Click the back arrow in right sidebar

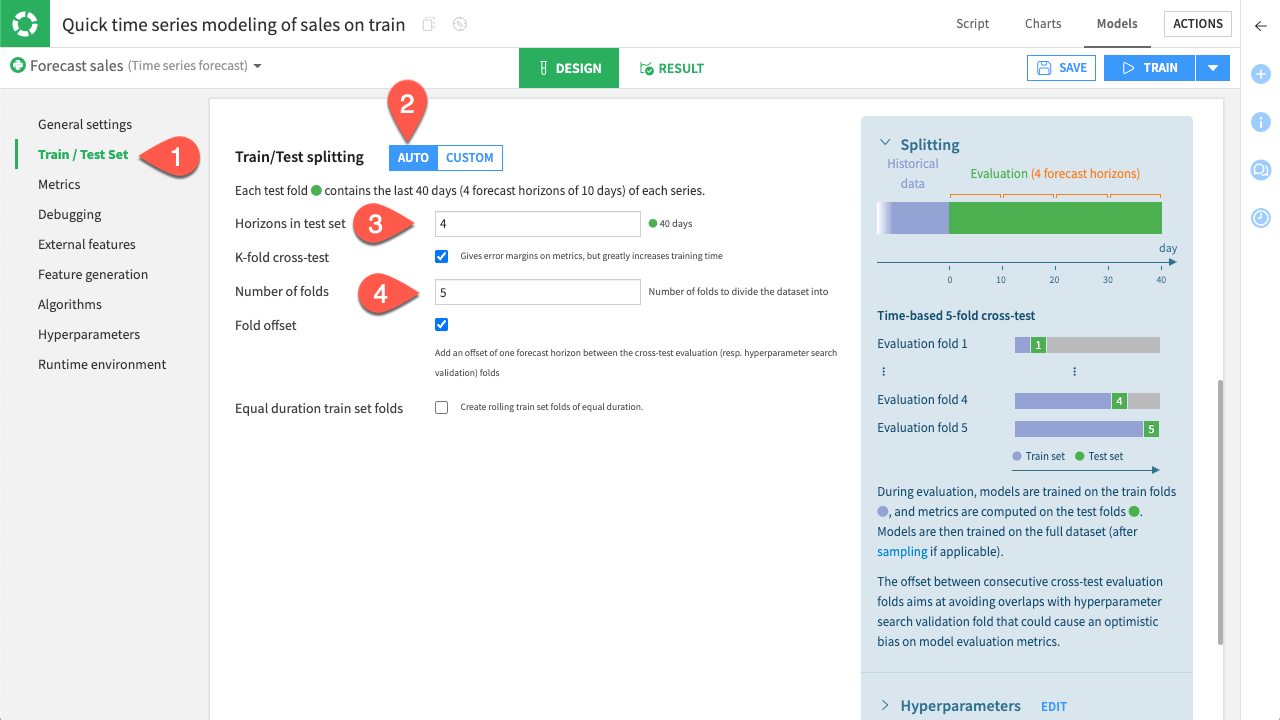click(1260, 26)
